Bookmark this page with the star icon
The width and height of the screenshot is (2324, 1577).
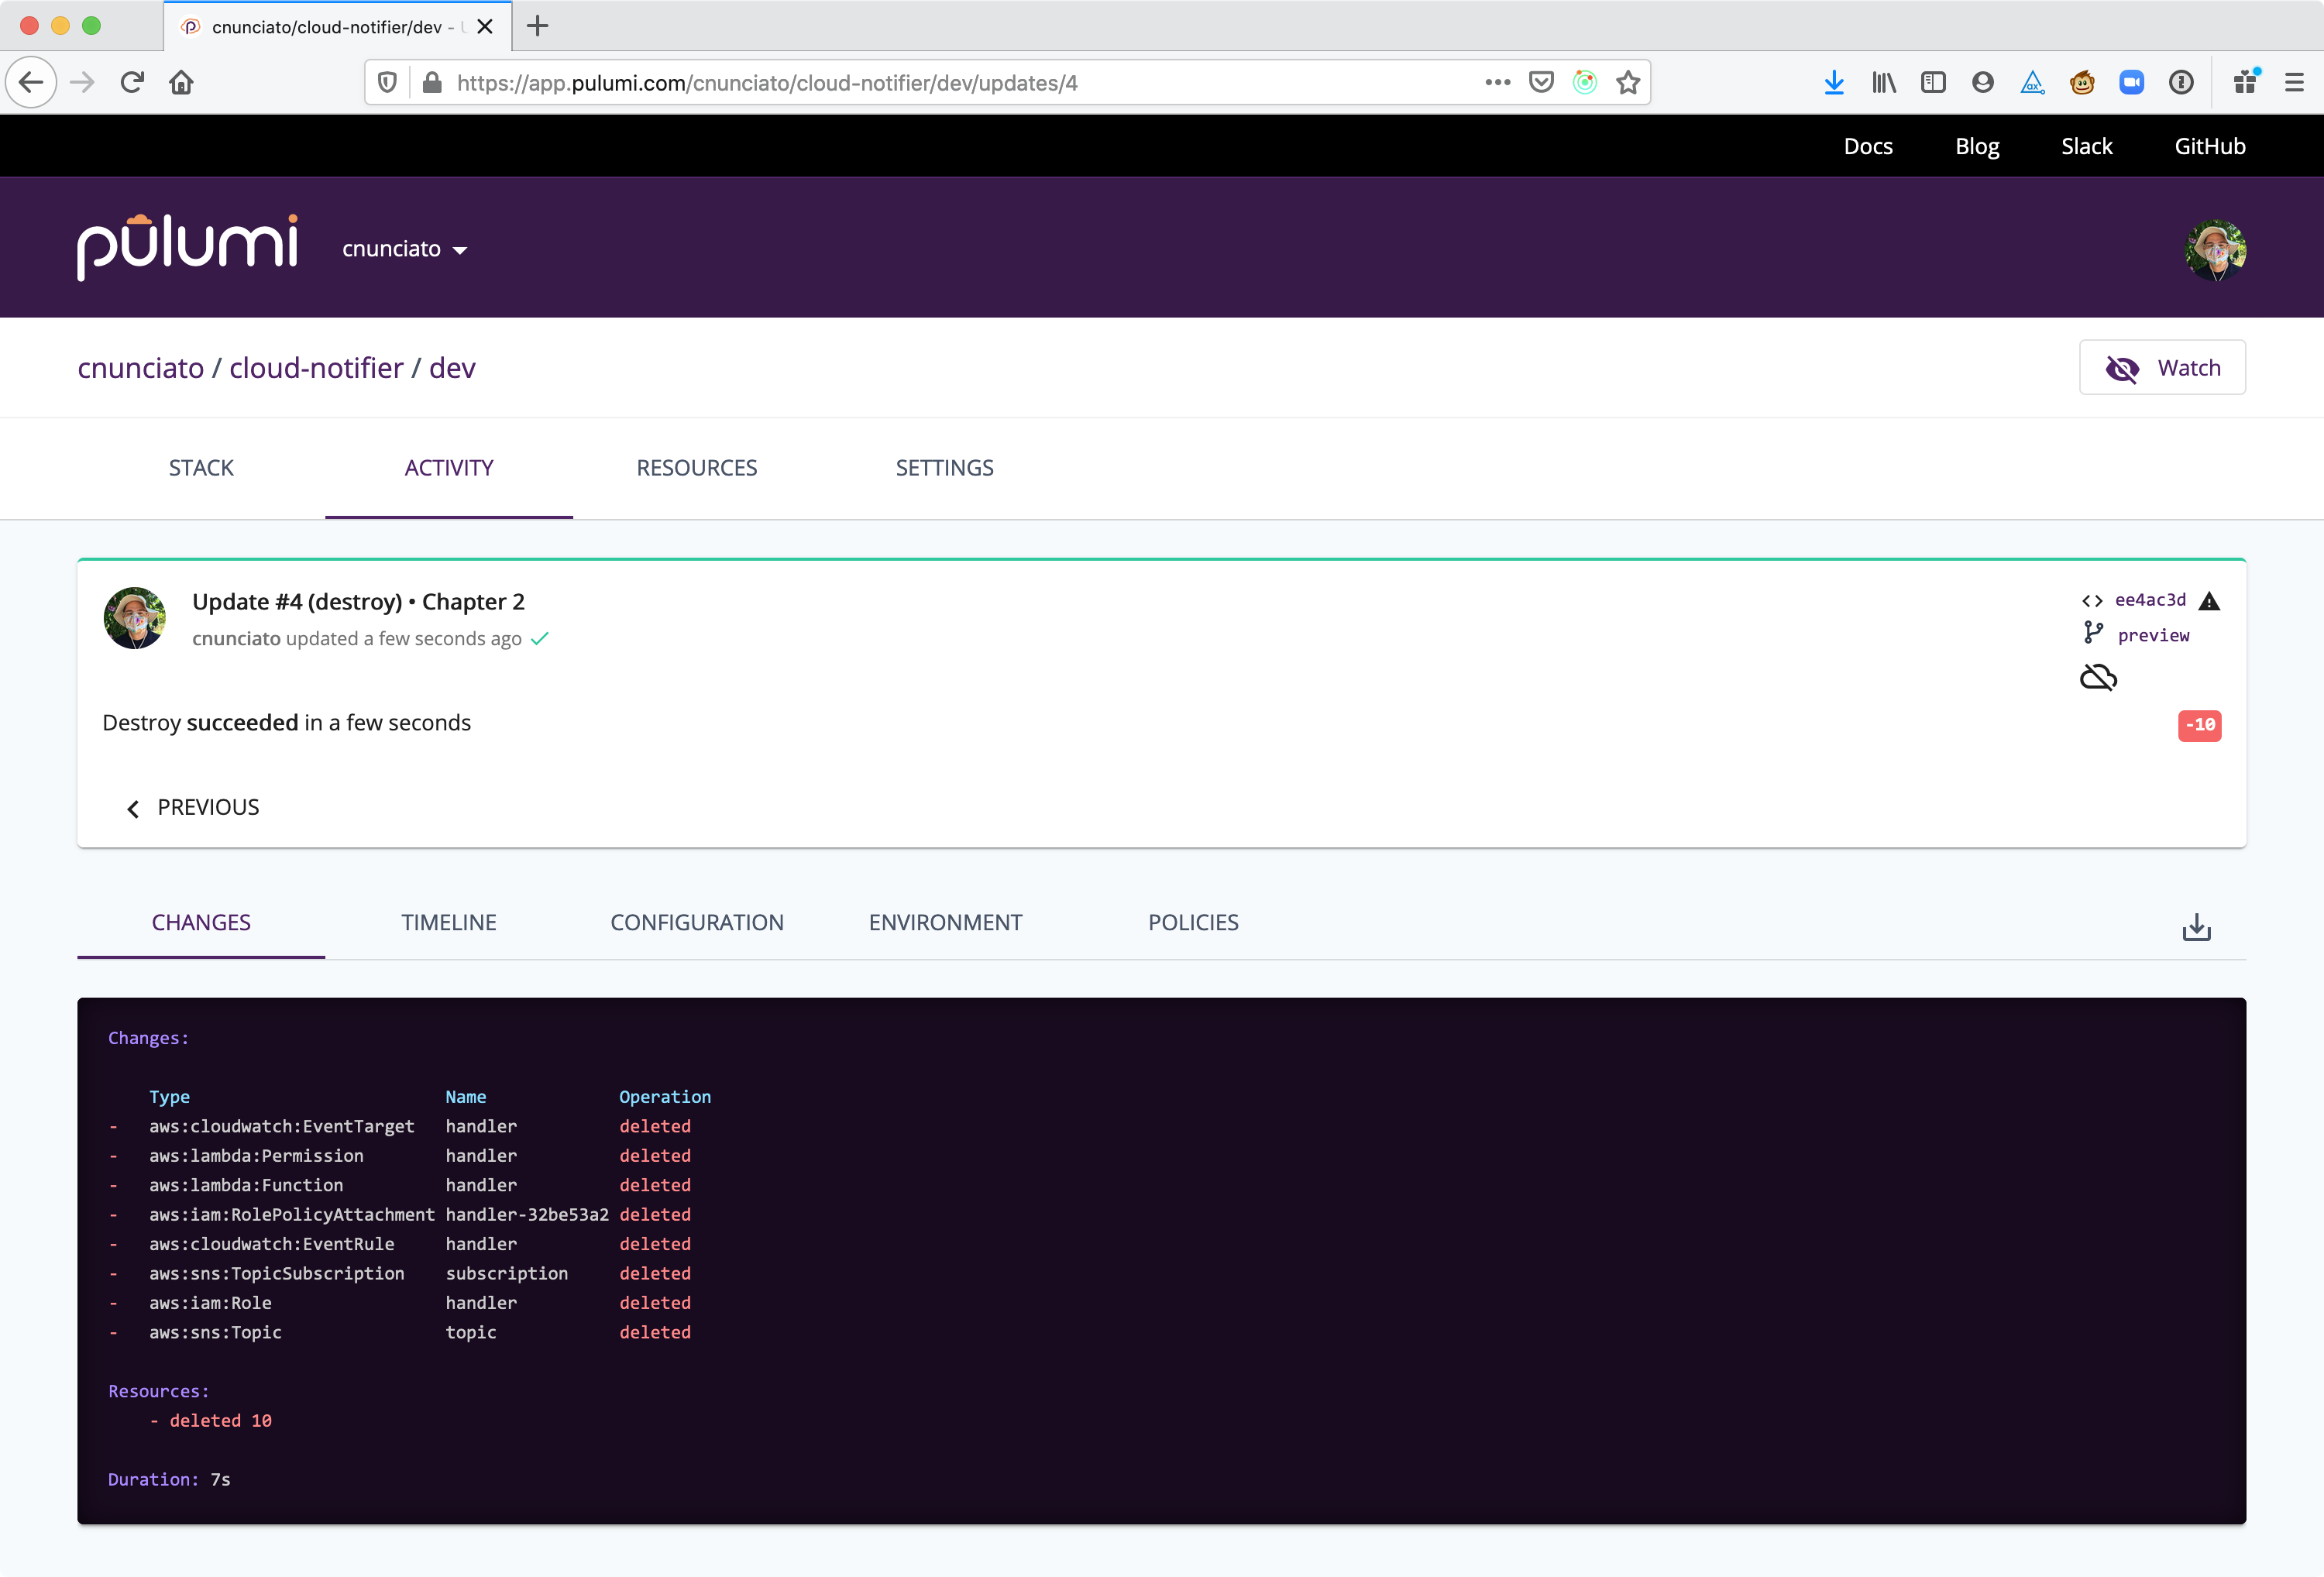pos(1628,82)
